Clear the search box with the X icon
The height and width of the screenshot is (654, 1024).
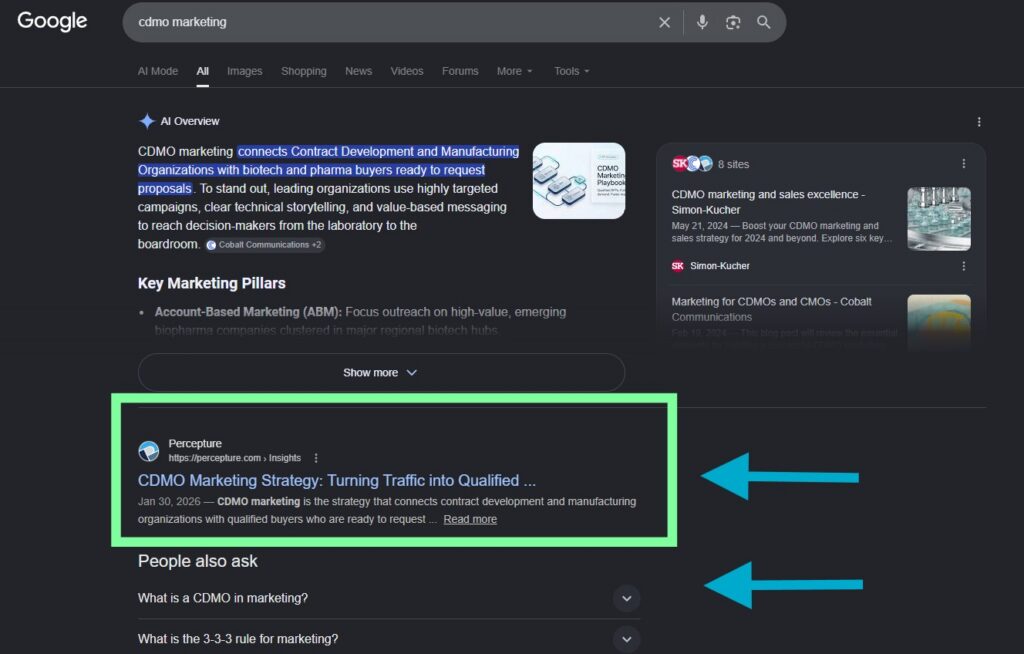[664, 22]
